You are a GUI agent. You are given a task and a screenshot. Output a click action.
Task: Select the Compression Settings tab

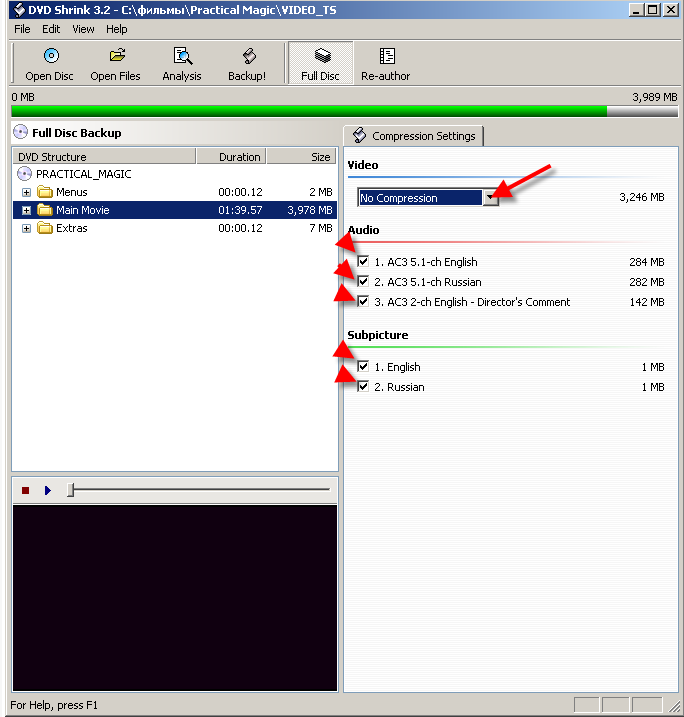coord(413,136)
